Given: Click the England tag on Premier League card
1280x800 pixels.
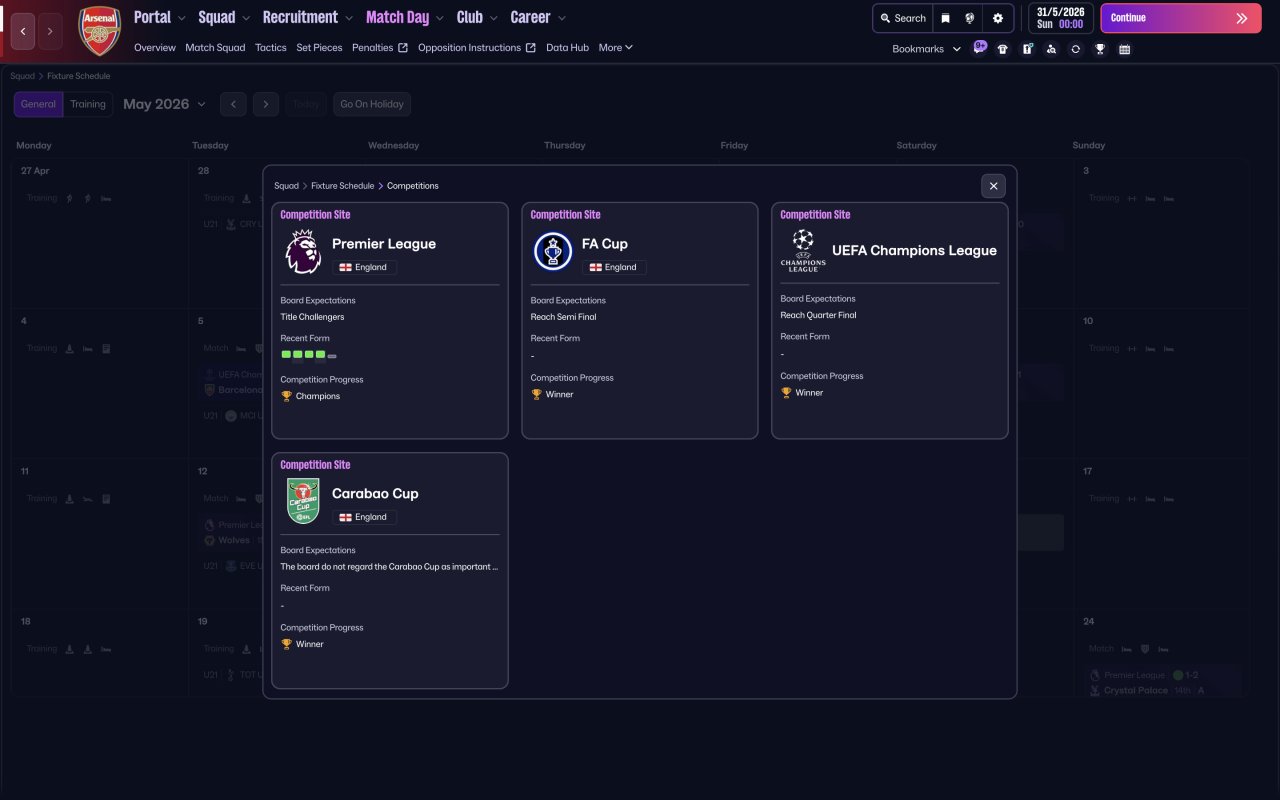Looking at the screenshot, I should point(364,267).
